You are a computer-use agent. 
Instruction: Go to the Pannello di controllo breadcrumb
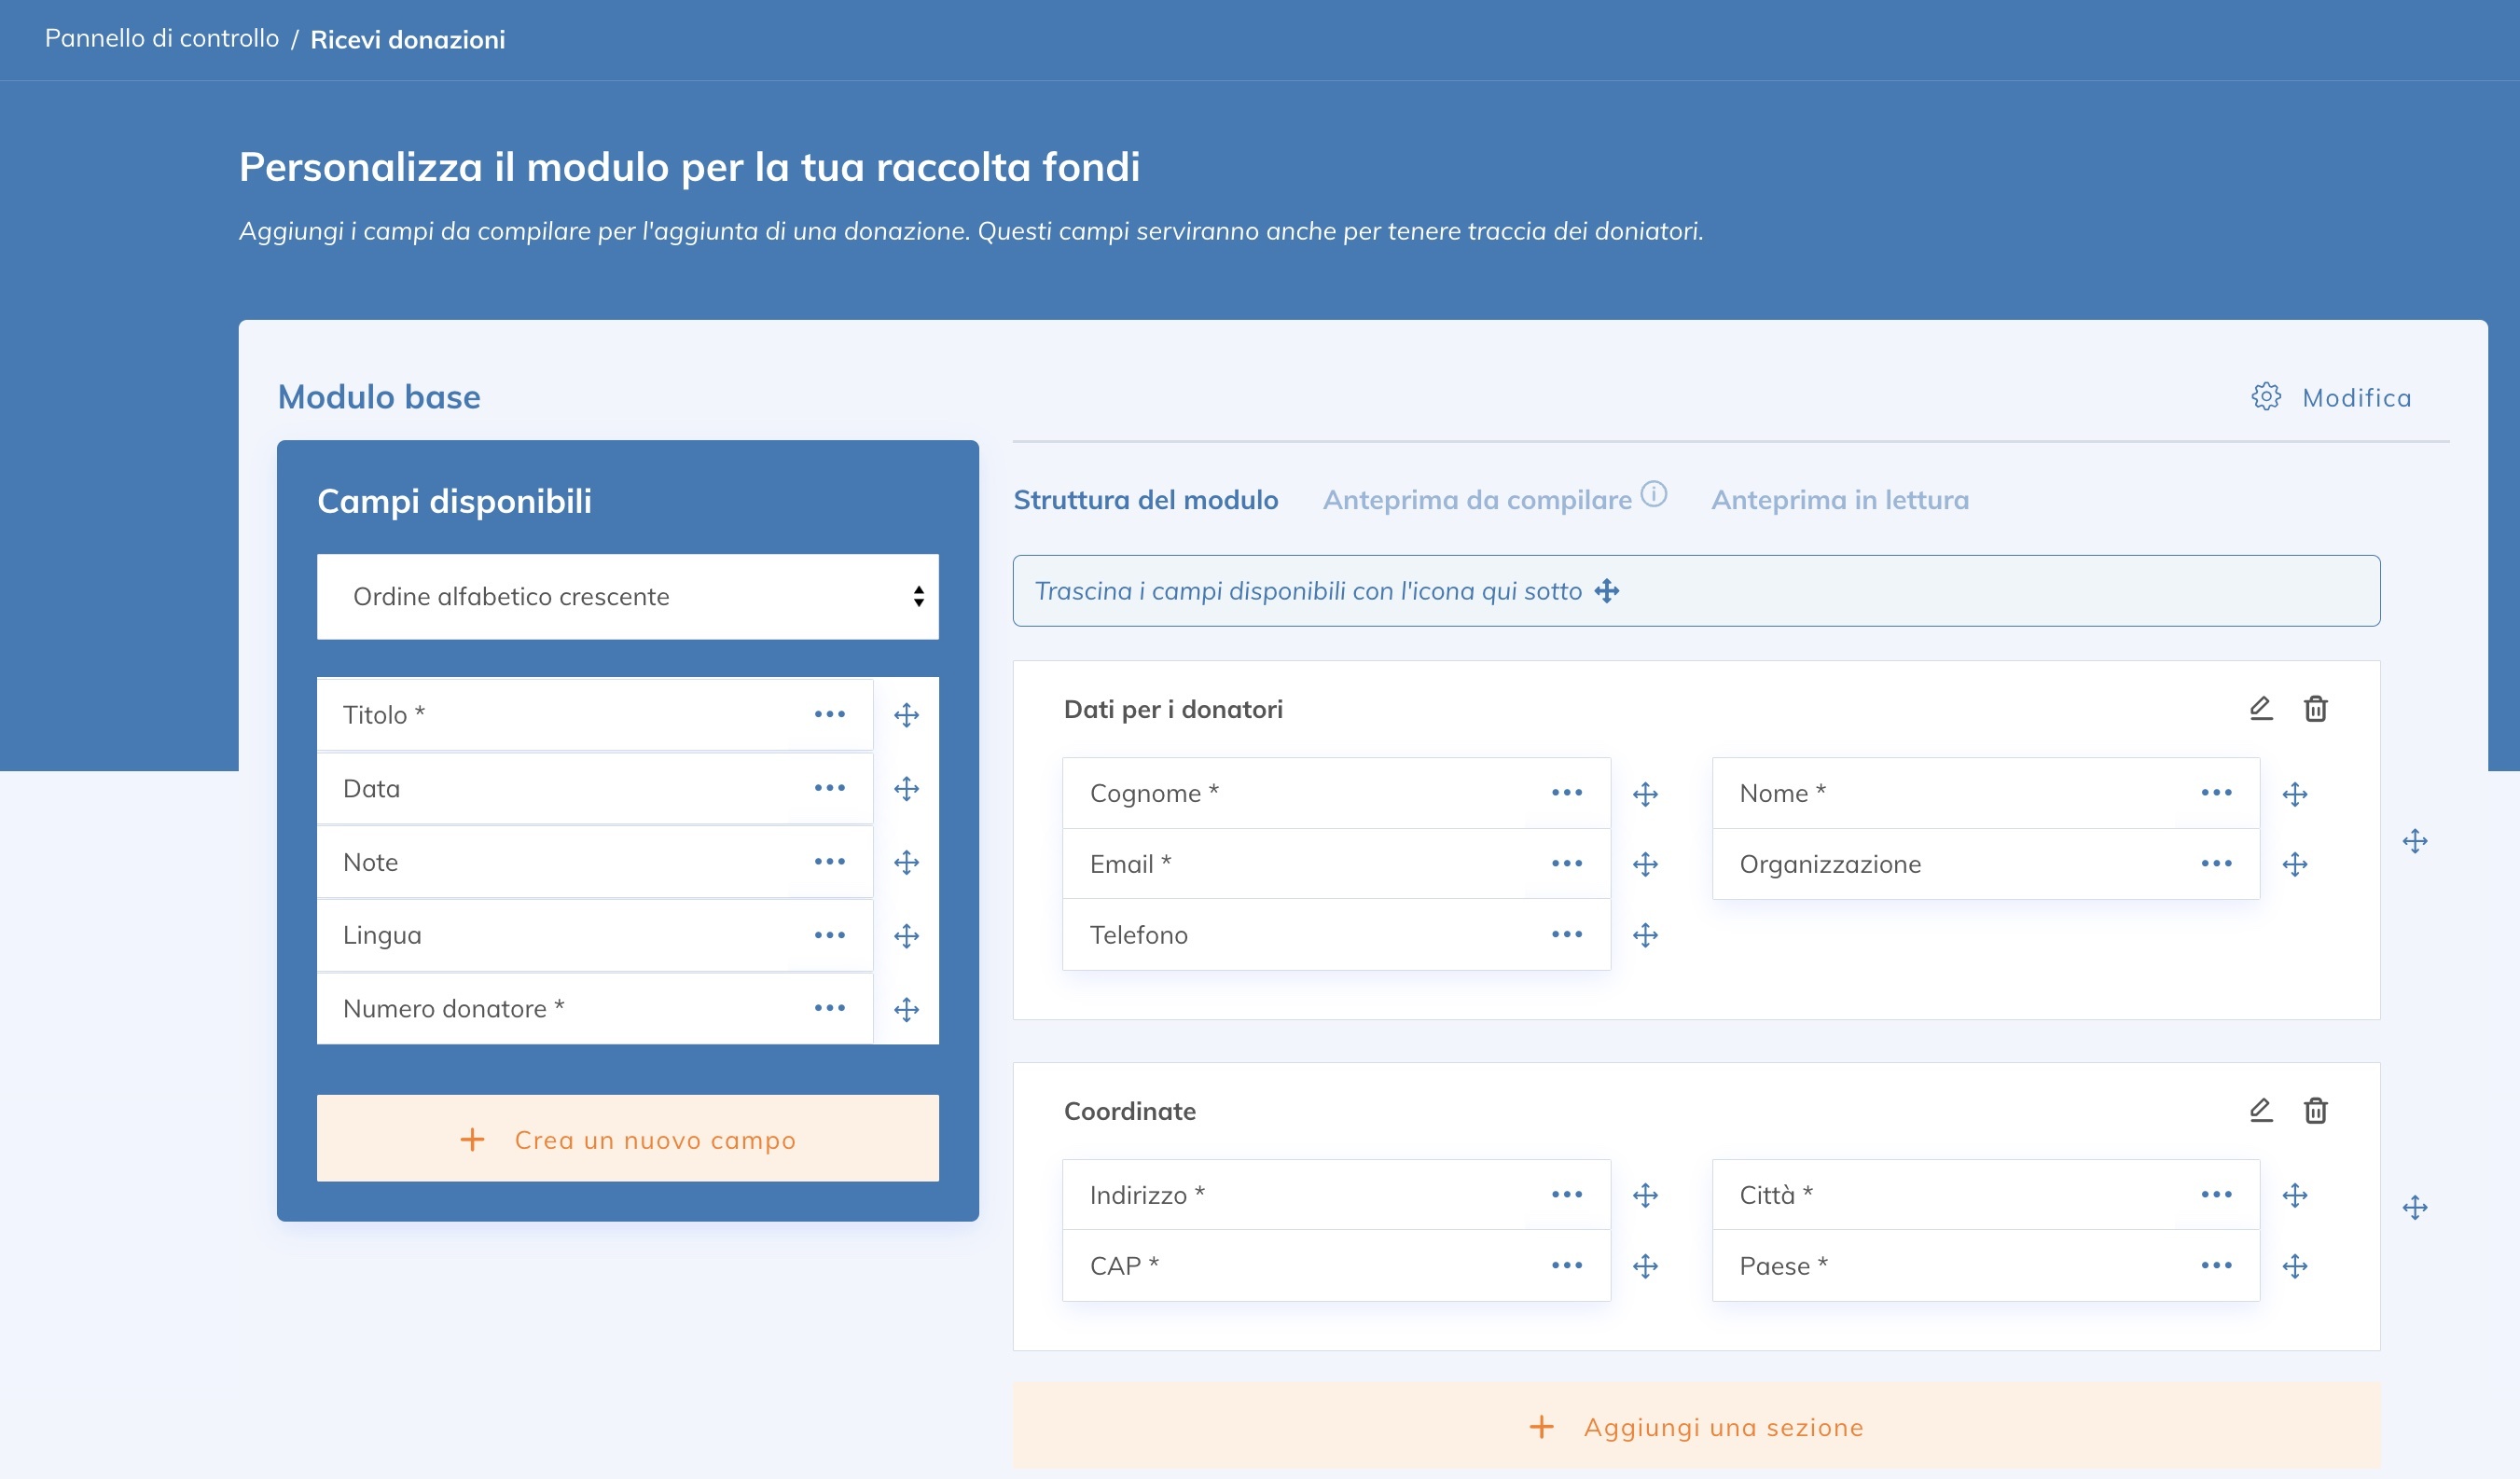[162, 39]
